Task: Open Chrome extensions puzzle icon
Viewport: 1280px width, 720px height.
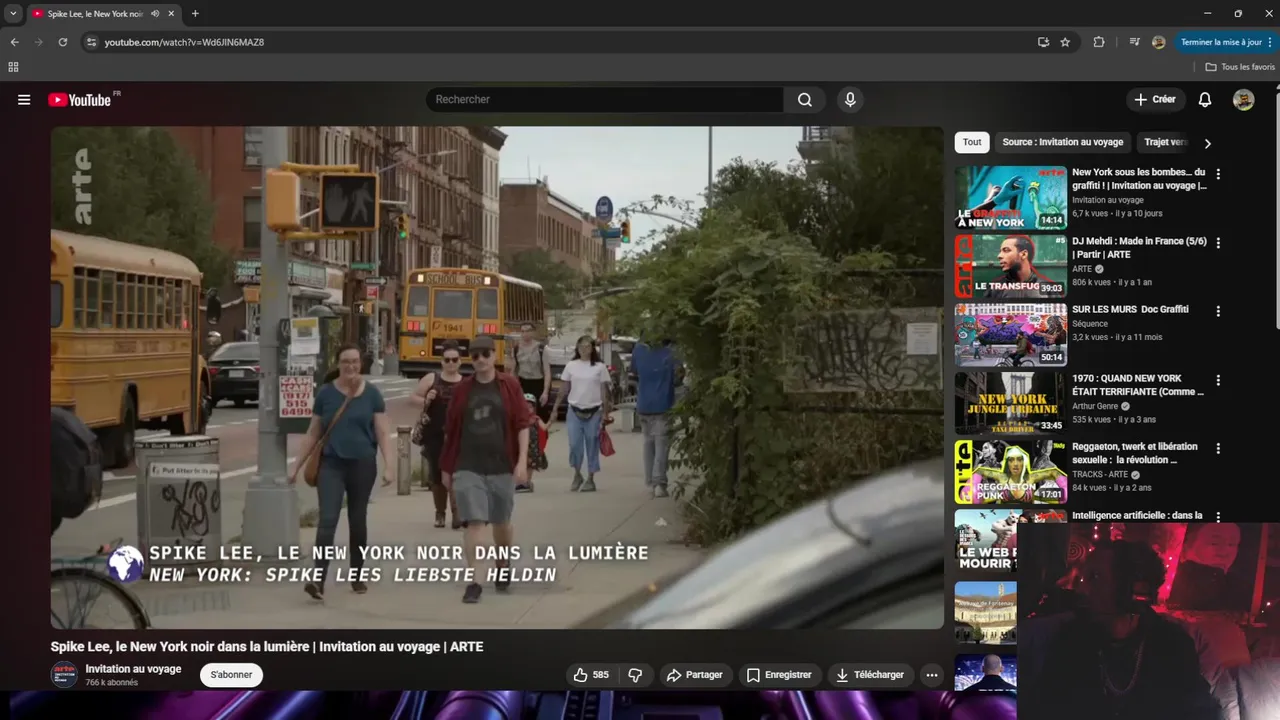Action: (1099, 42)
